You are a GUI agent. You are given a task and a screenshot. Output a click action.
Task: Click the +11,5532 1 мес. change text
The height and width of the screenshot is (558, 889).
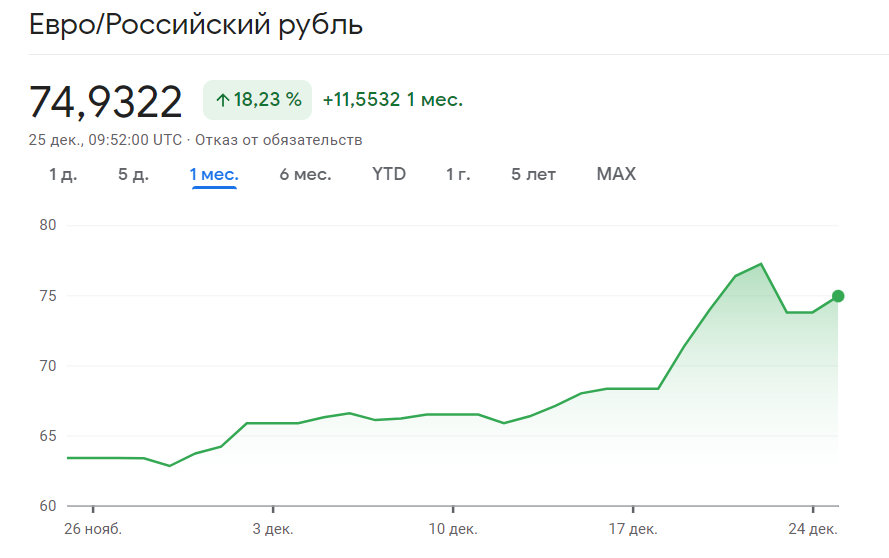tap(392, 100)
